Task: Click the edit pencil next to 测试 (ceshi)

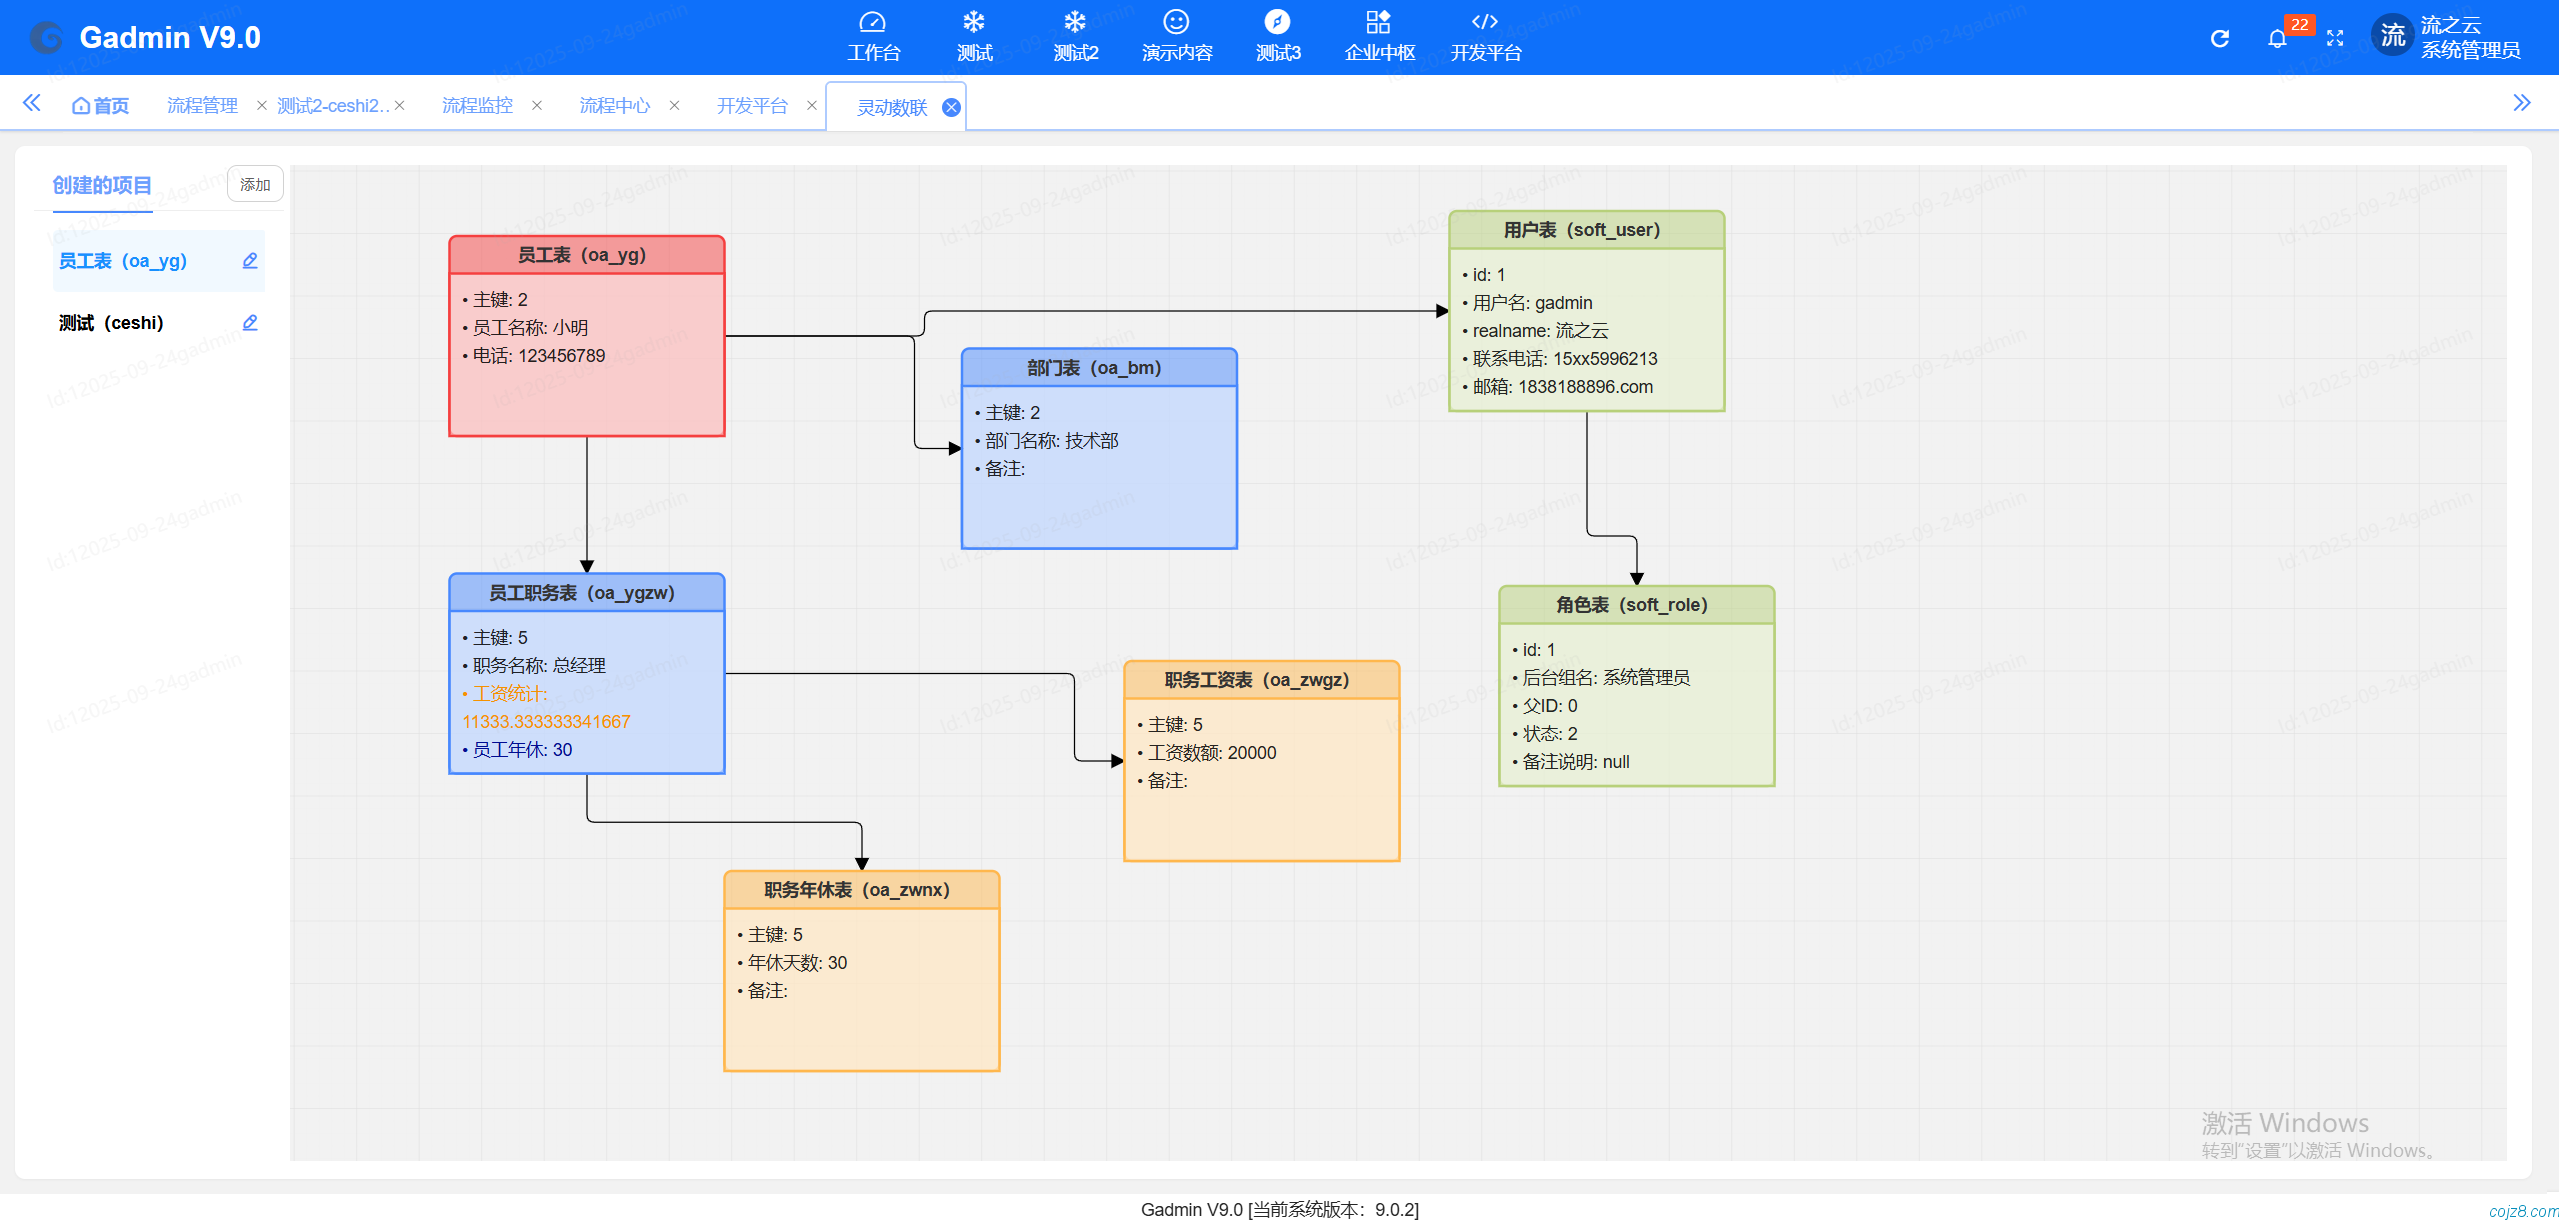Action: point(250,323)
